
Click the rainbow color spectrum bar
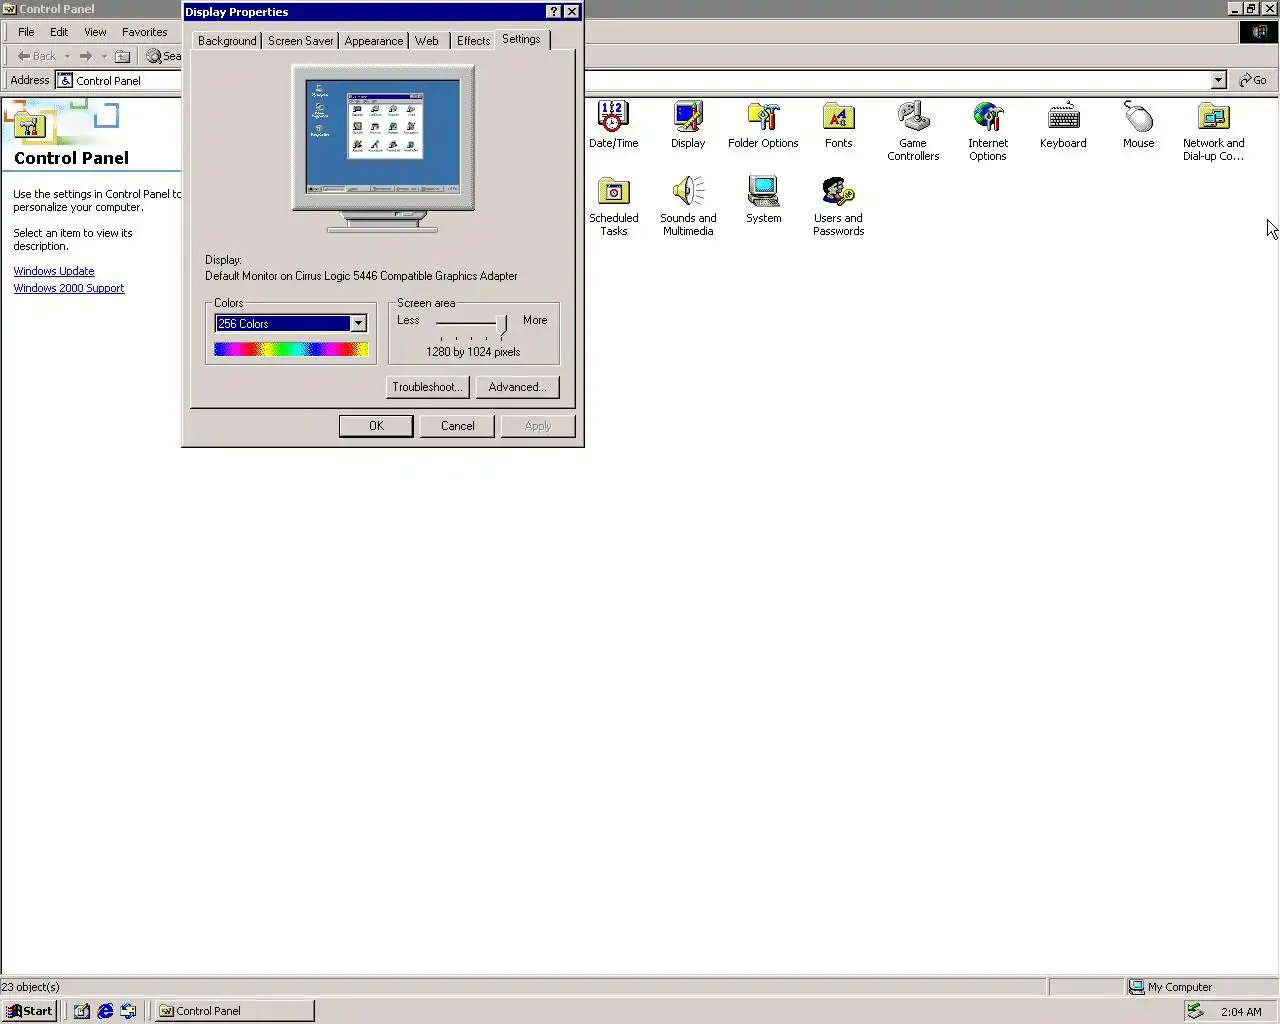click(291, 349)
